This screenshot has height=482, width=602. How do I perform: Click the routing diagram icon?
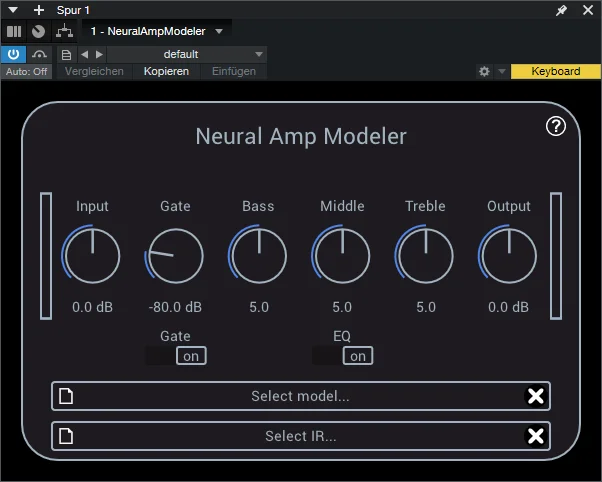pyautogui.click(x=64, y=31)
